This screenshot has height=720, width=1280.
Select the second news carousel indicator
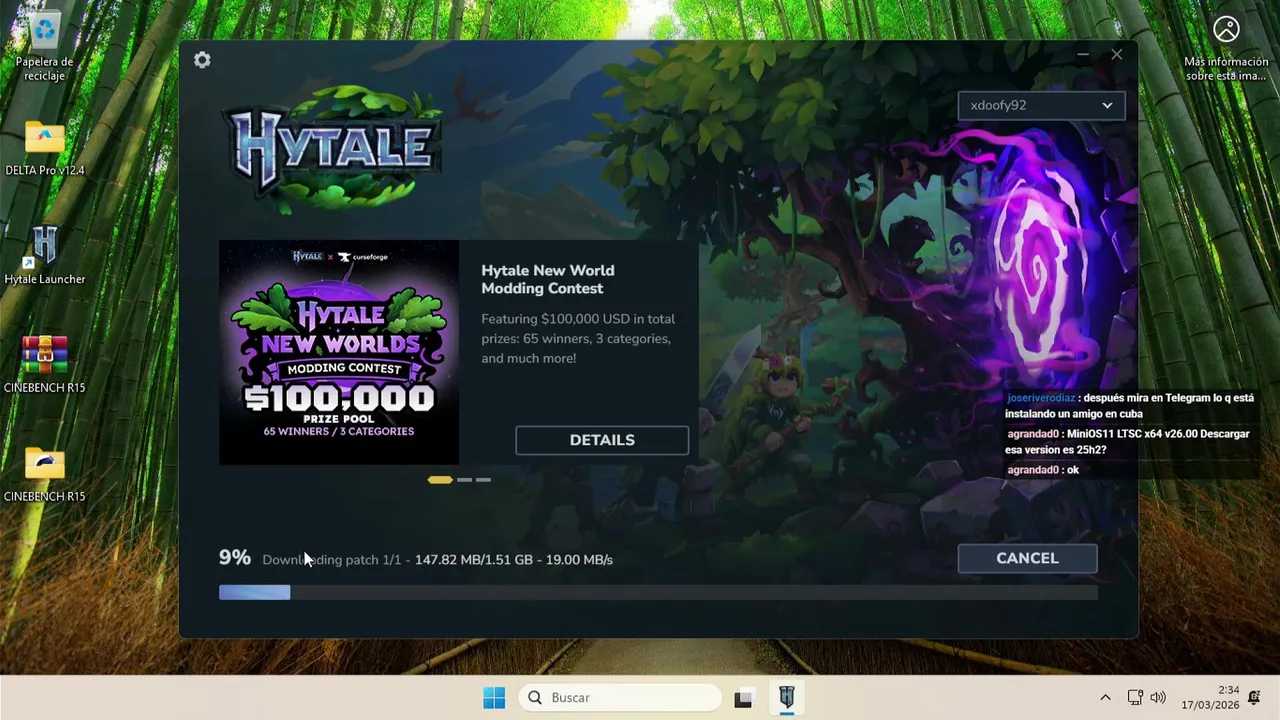(x=464, y=480)
